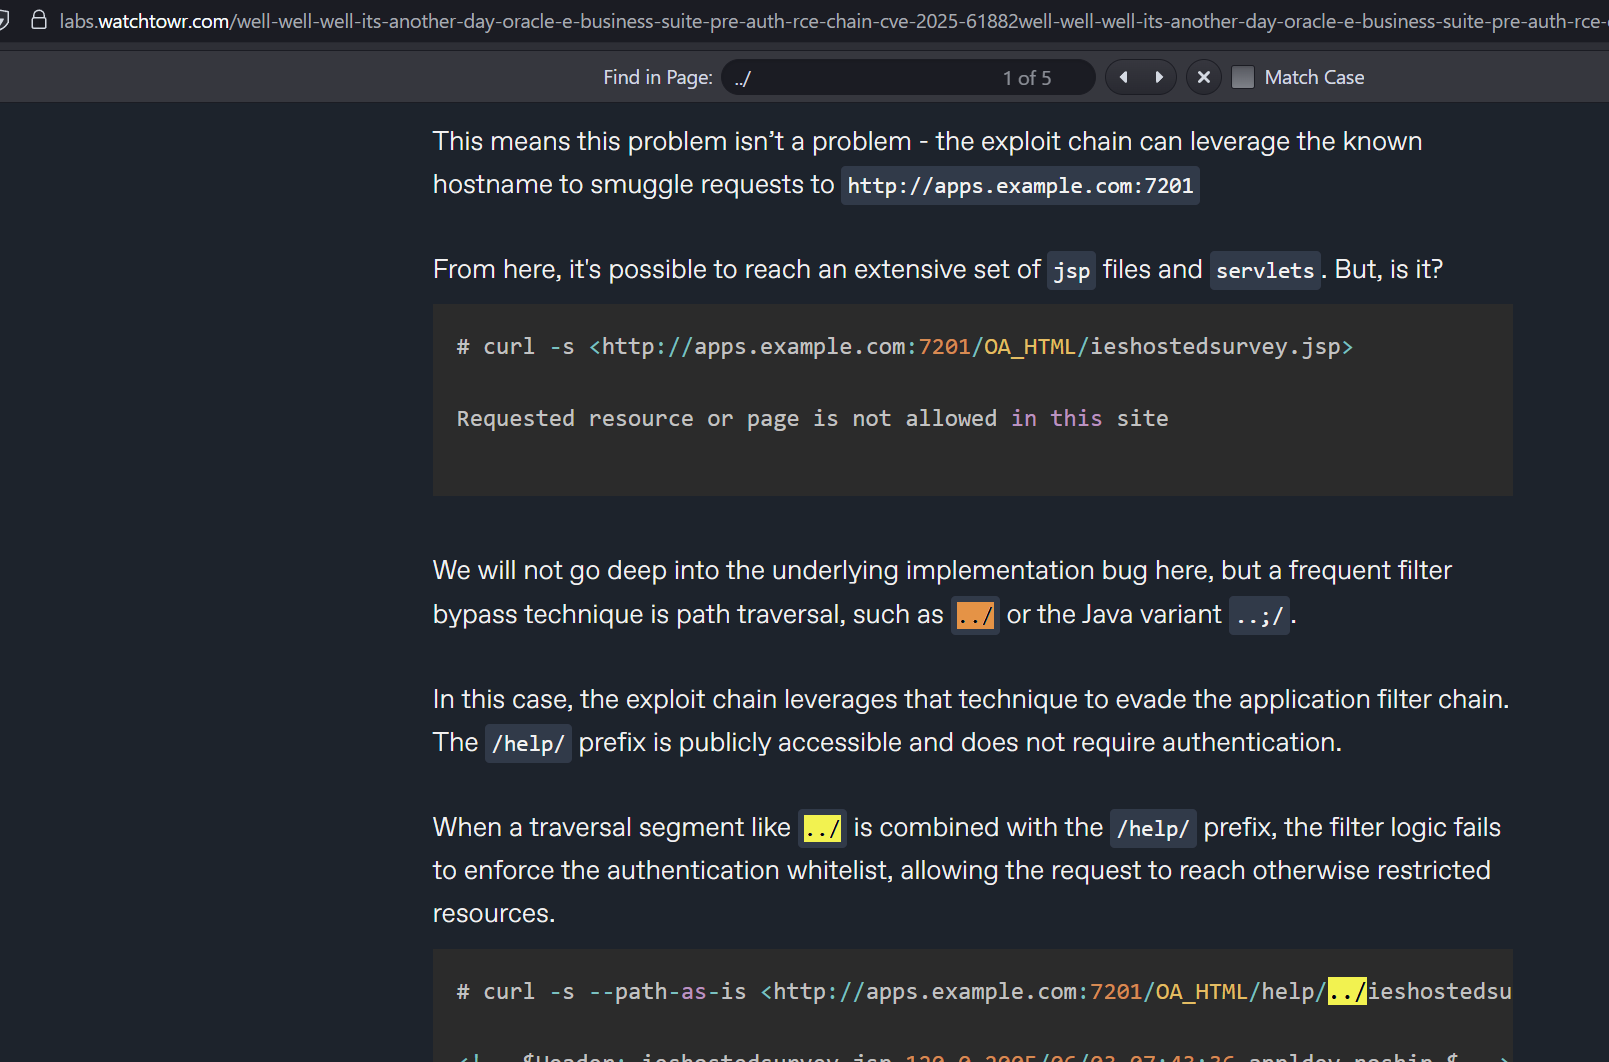Click the Match Case label text
The image size is (1609, 1062).
[x=1314, y=77]
